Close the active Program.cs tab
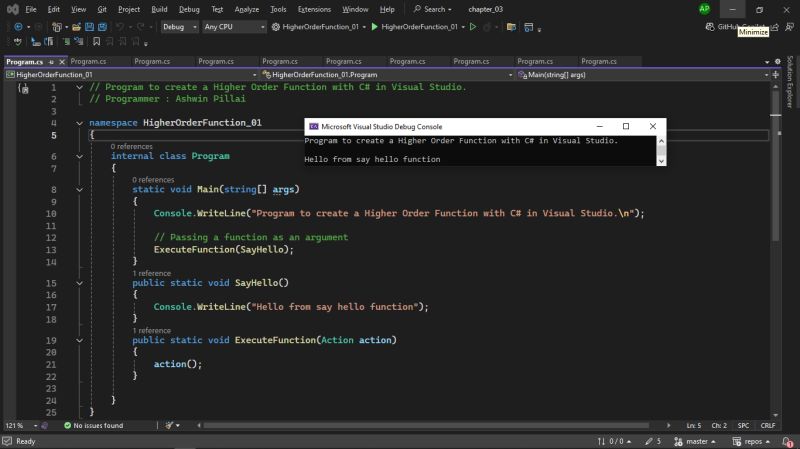This screenshot has height=449, width=800. point(62,62)
